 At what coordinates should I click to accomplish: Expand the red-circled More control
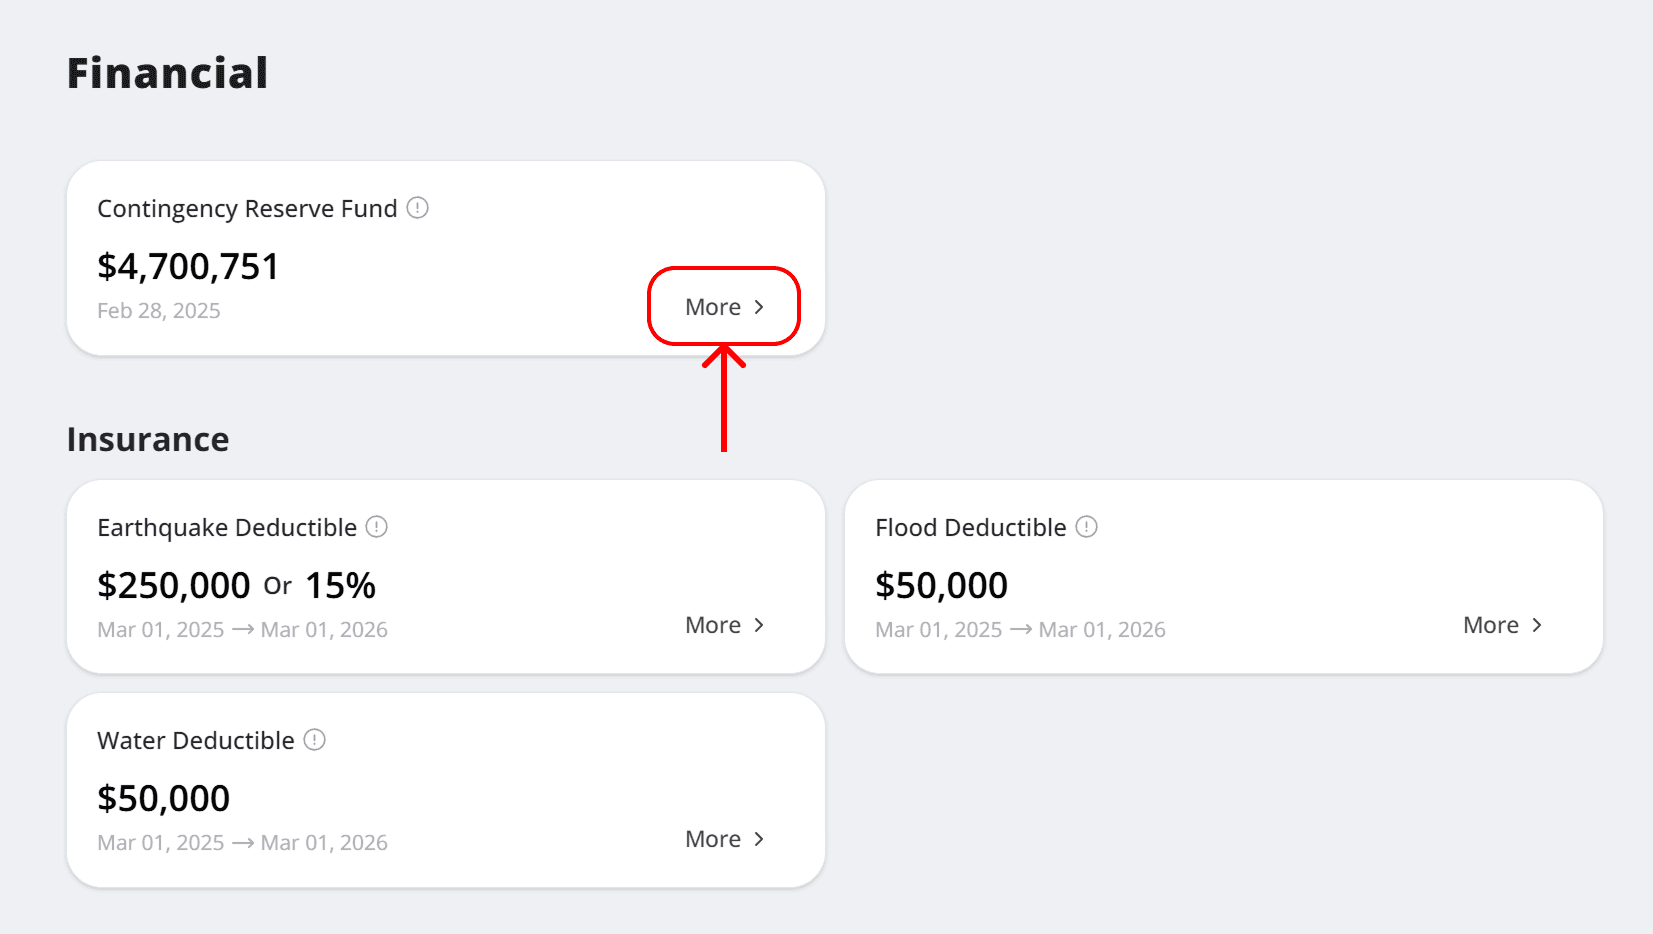coord(723,307)
